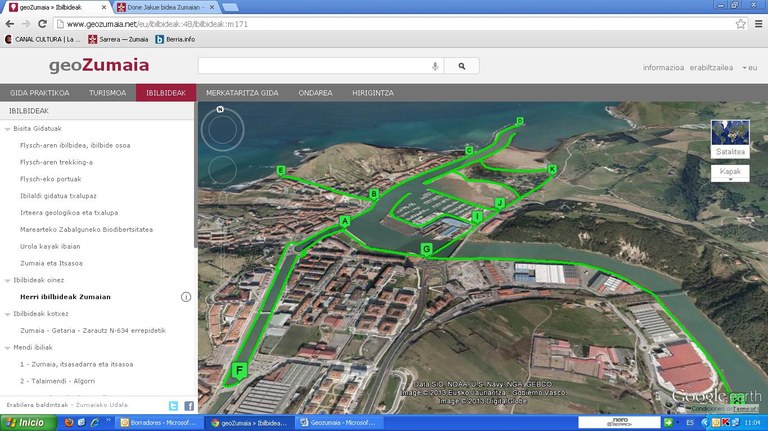Click map marker F

(x=240, y=371)
